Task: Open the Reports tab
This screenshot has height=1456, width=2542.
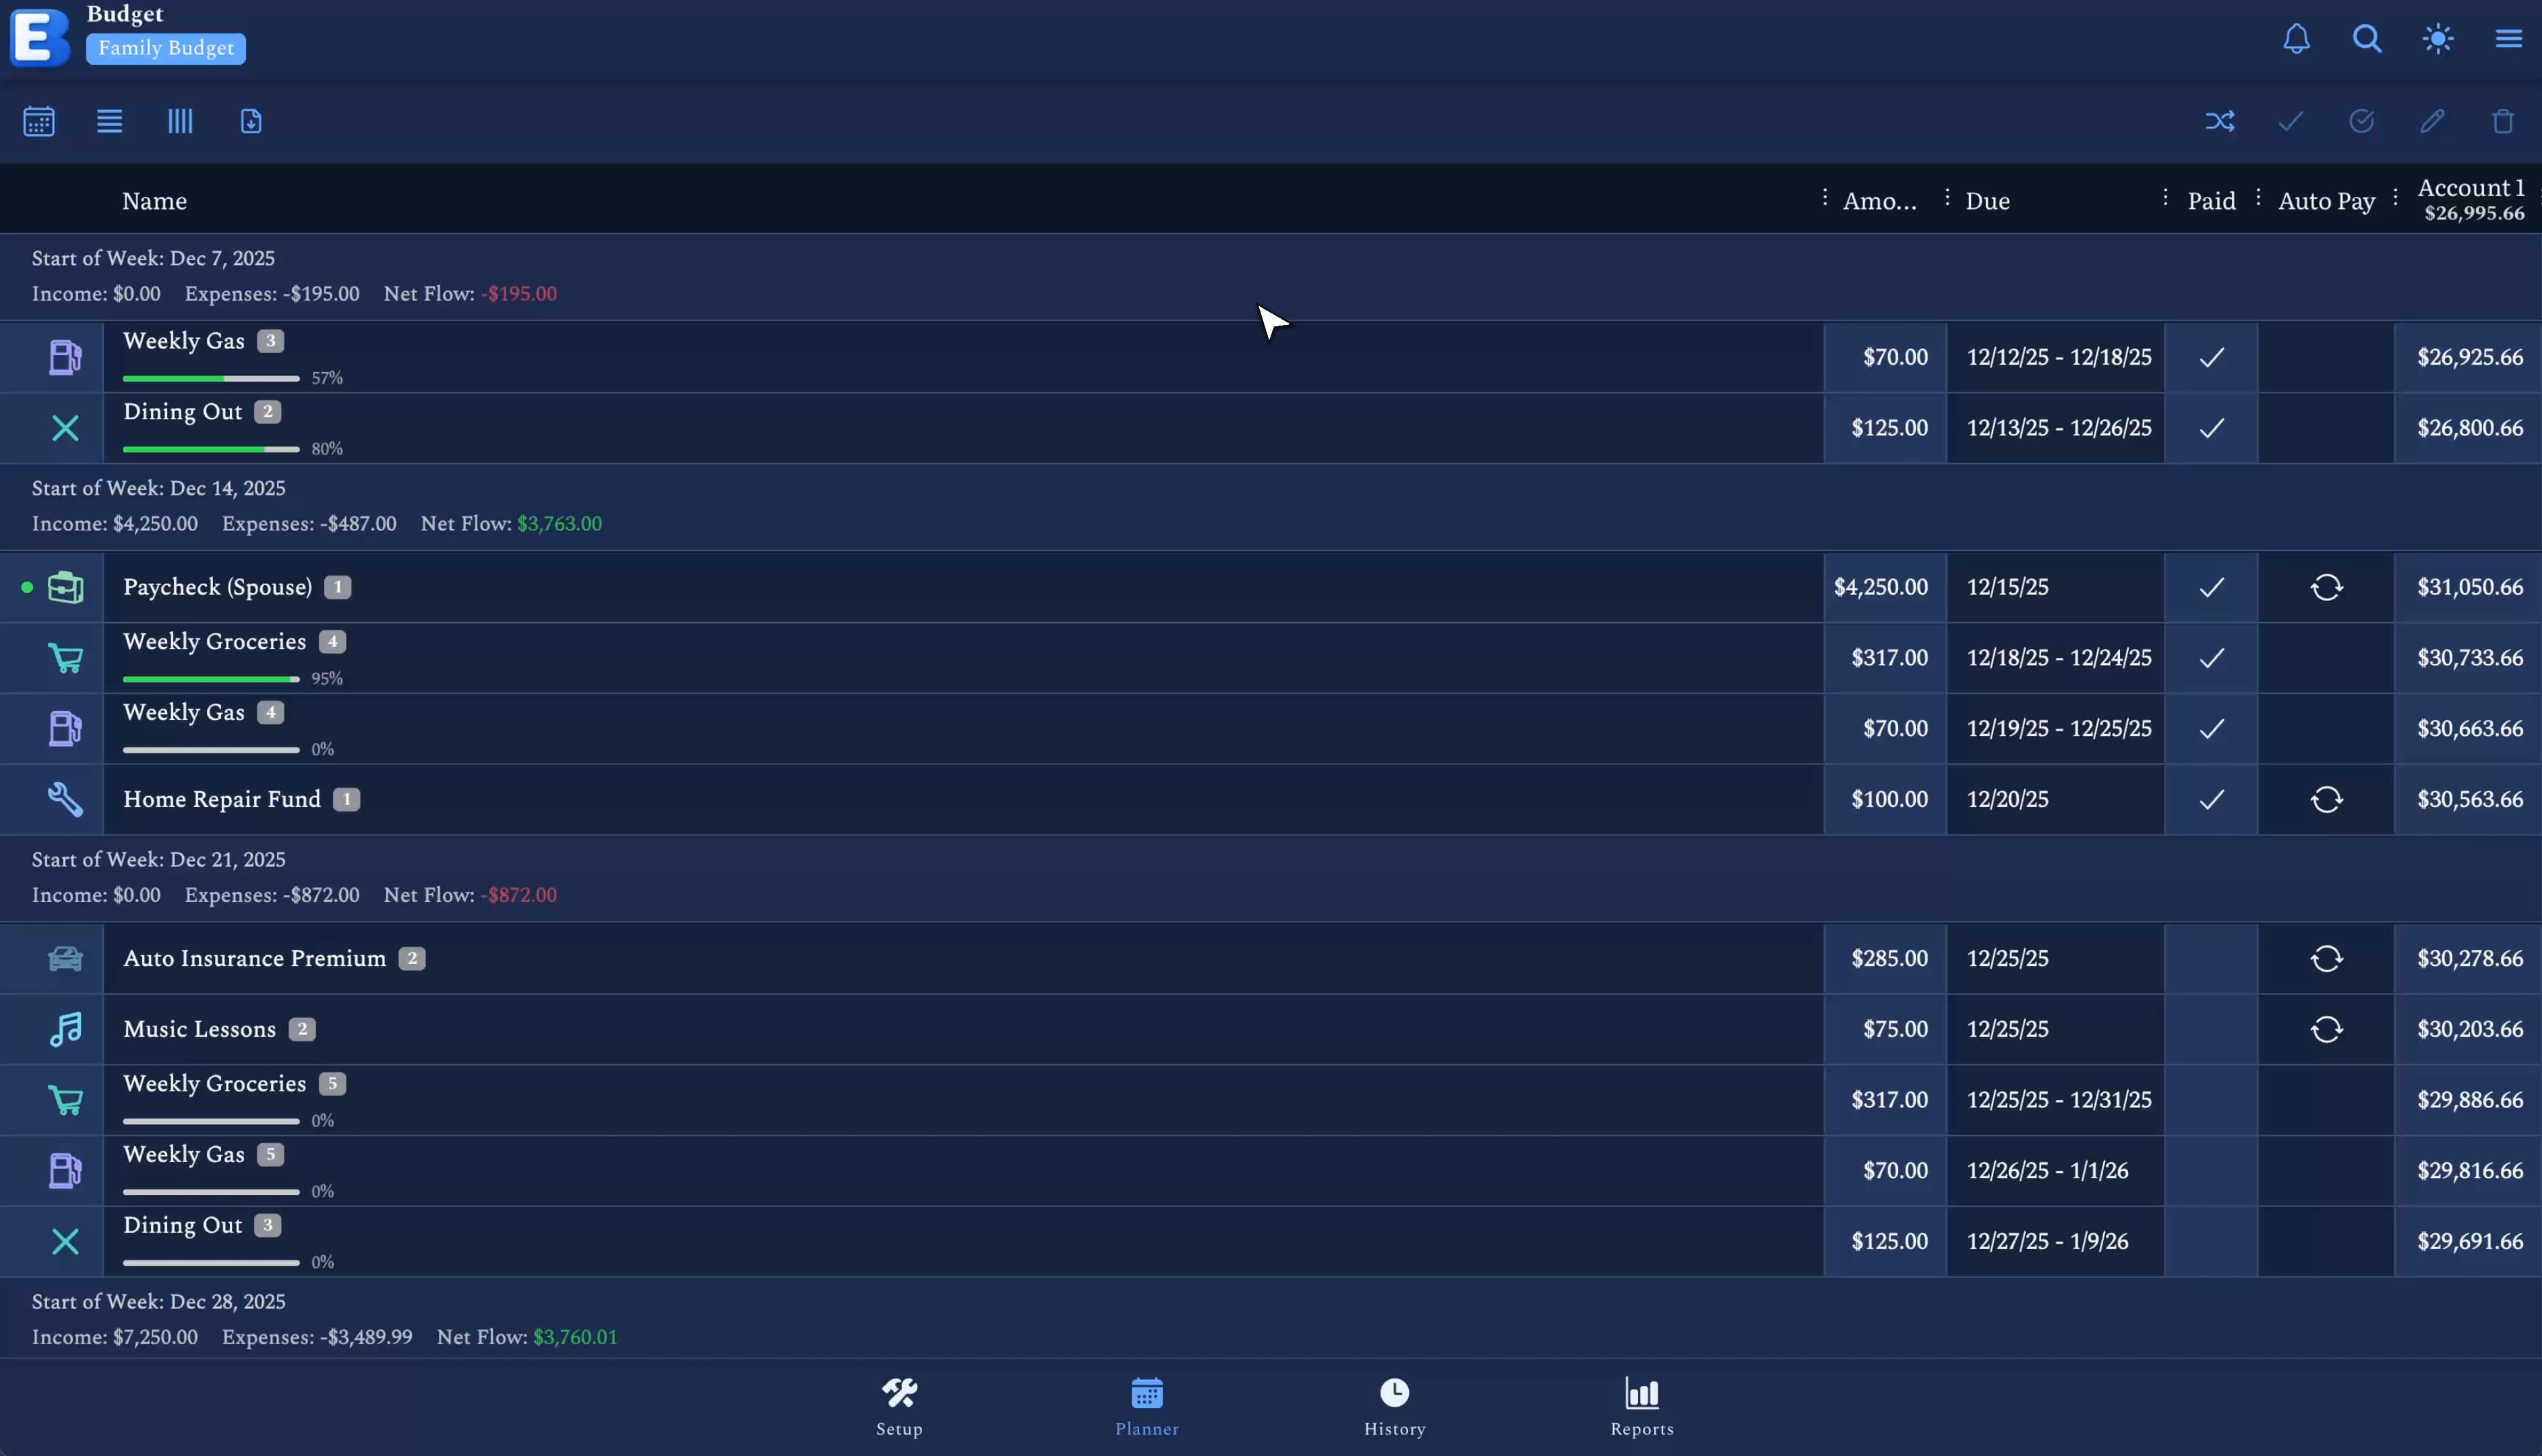Action: [x=1641, y=1405]
